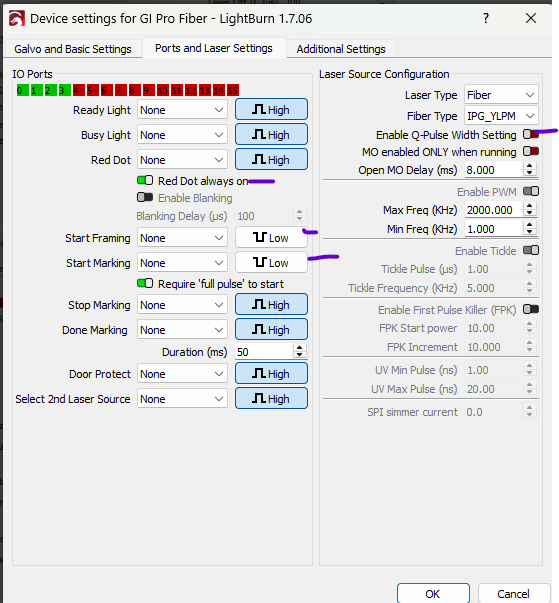The height and width of the screenshot is (603, 559).
Task: Open Fiber Type dropdown
Action: click(501, 116)
